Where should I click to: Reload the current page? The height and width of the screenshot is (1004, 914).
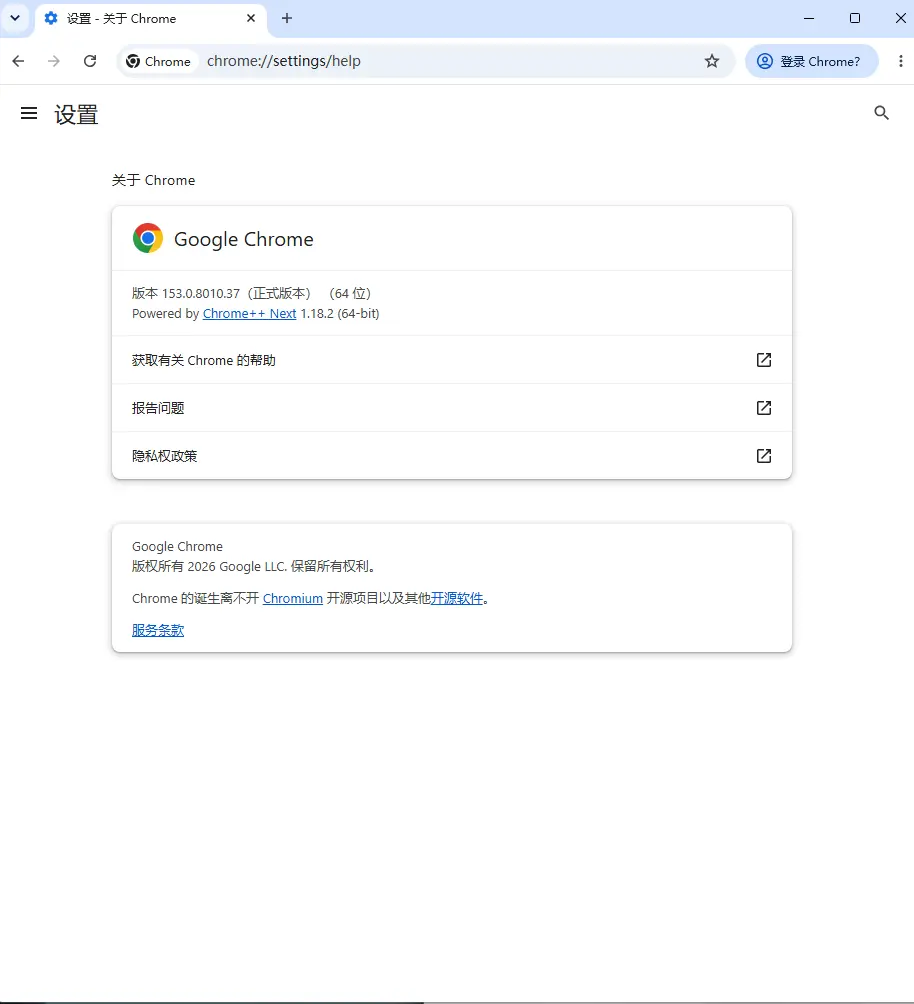[x=90, y=61]
